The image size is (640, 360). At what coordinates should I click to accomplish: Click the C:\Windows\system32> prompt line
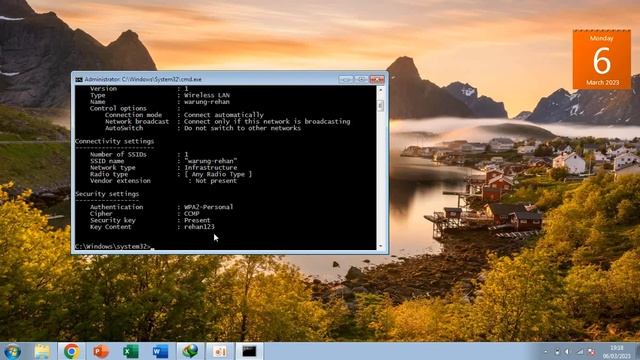pyautogui.click(x=113, y=246)
